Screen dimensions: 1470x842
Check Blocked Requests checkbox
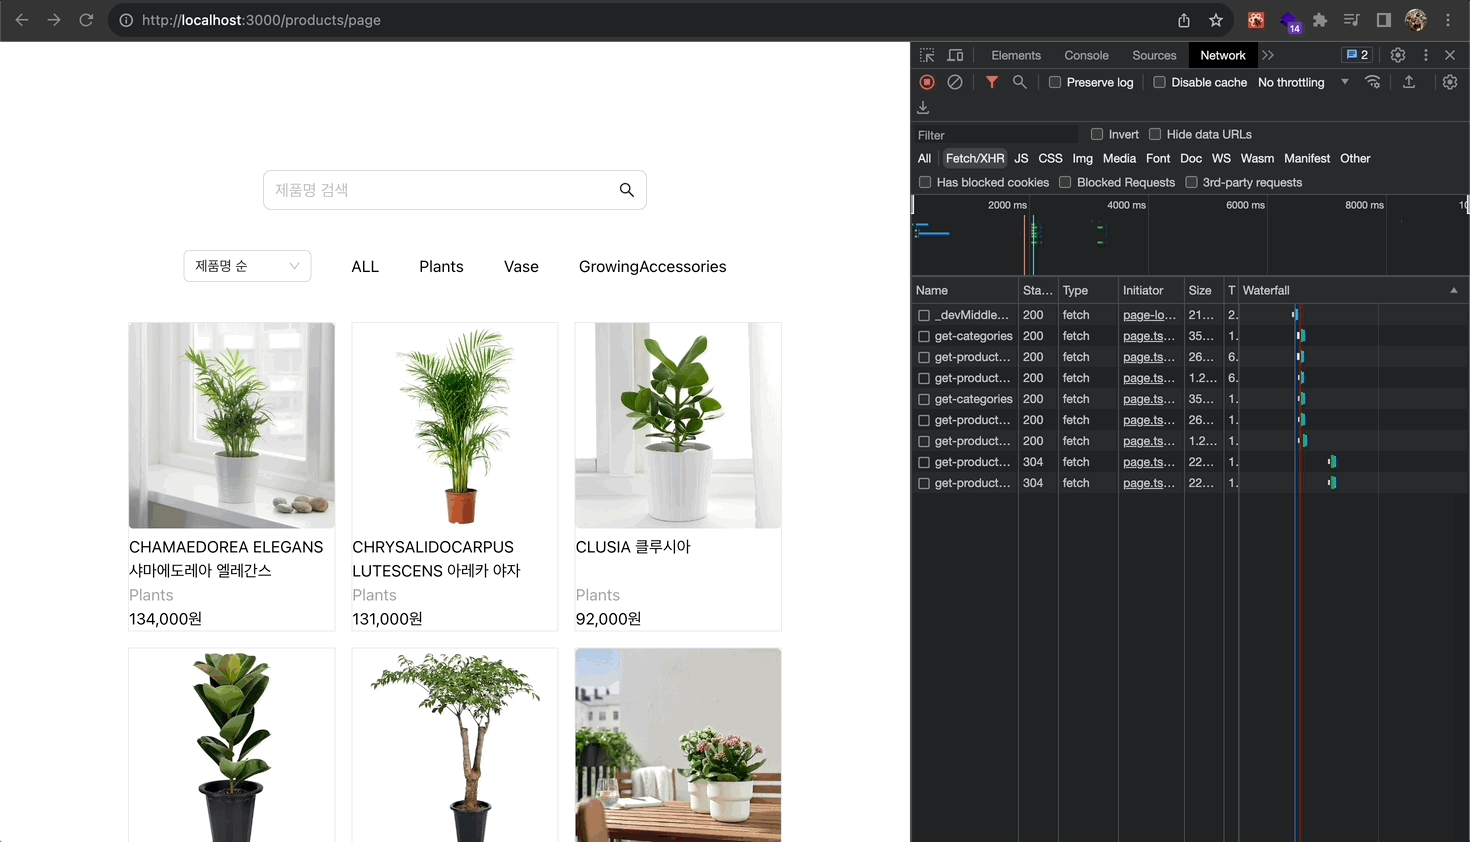1065,182
